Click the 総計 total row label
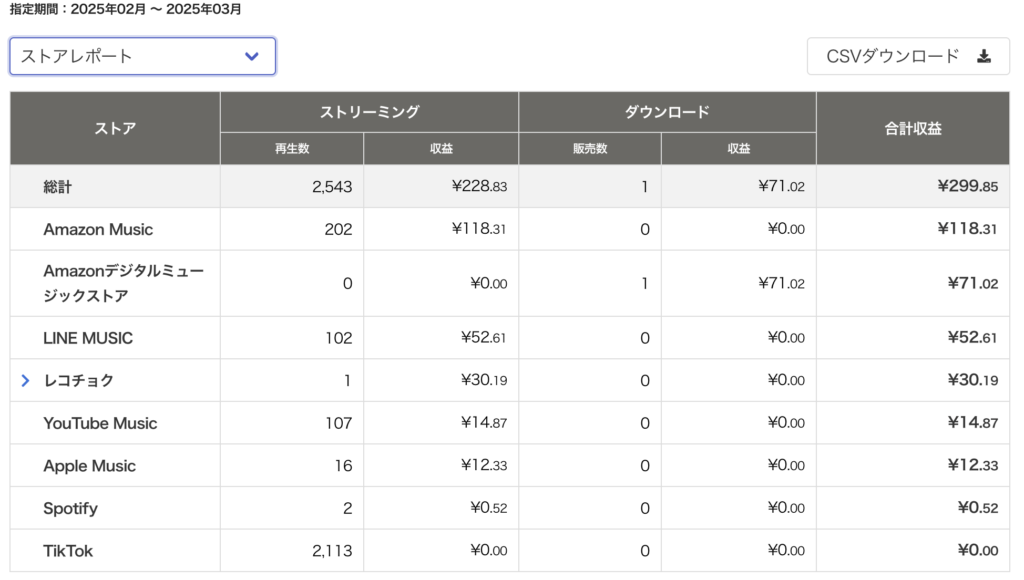The image size is (1024, 580). (x=57, y=187)
